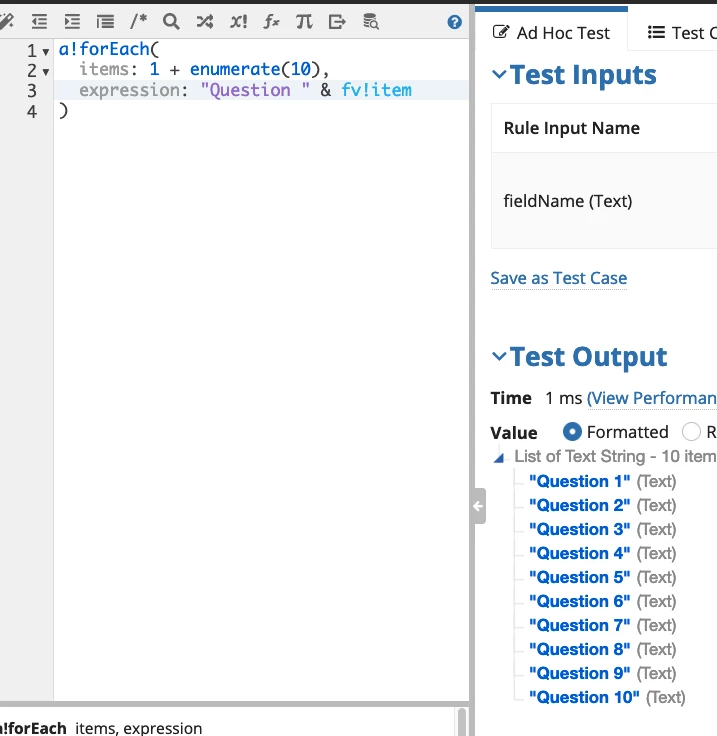Click the "Question 6" output row
Image resolution: width=717 pixels, height=736 pixels.
click(x=603, y=601)
